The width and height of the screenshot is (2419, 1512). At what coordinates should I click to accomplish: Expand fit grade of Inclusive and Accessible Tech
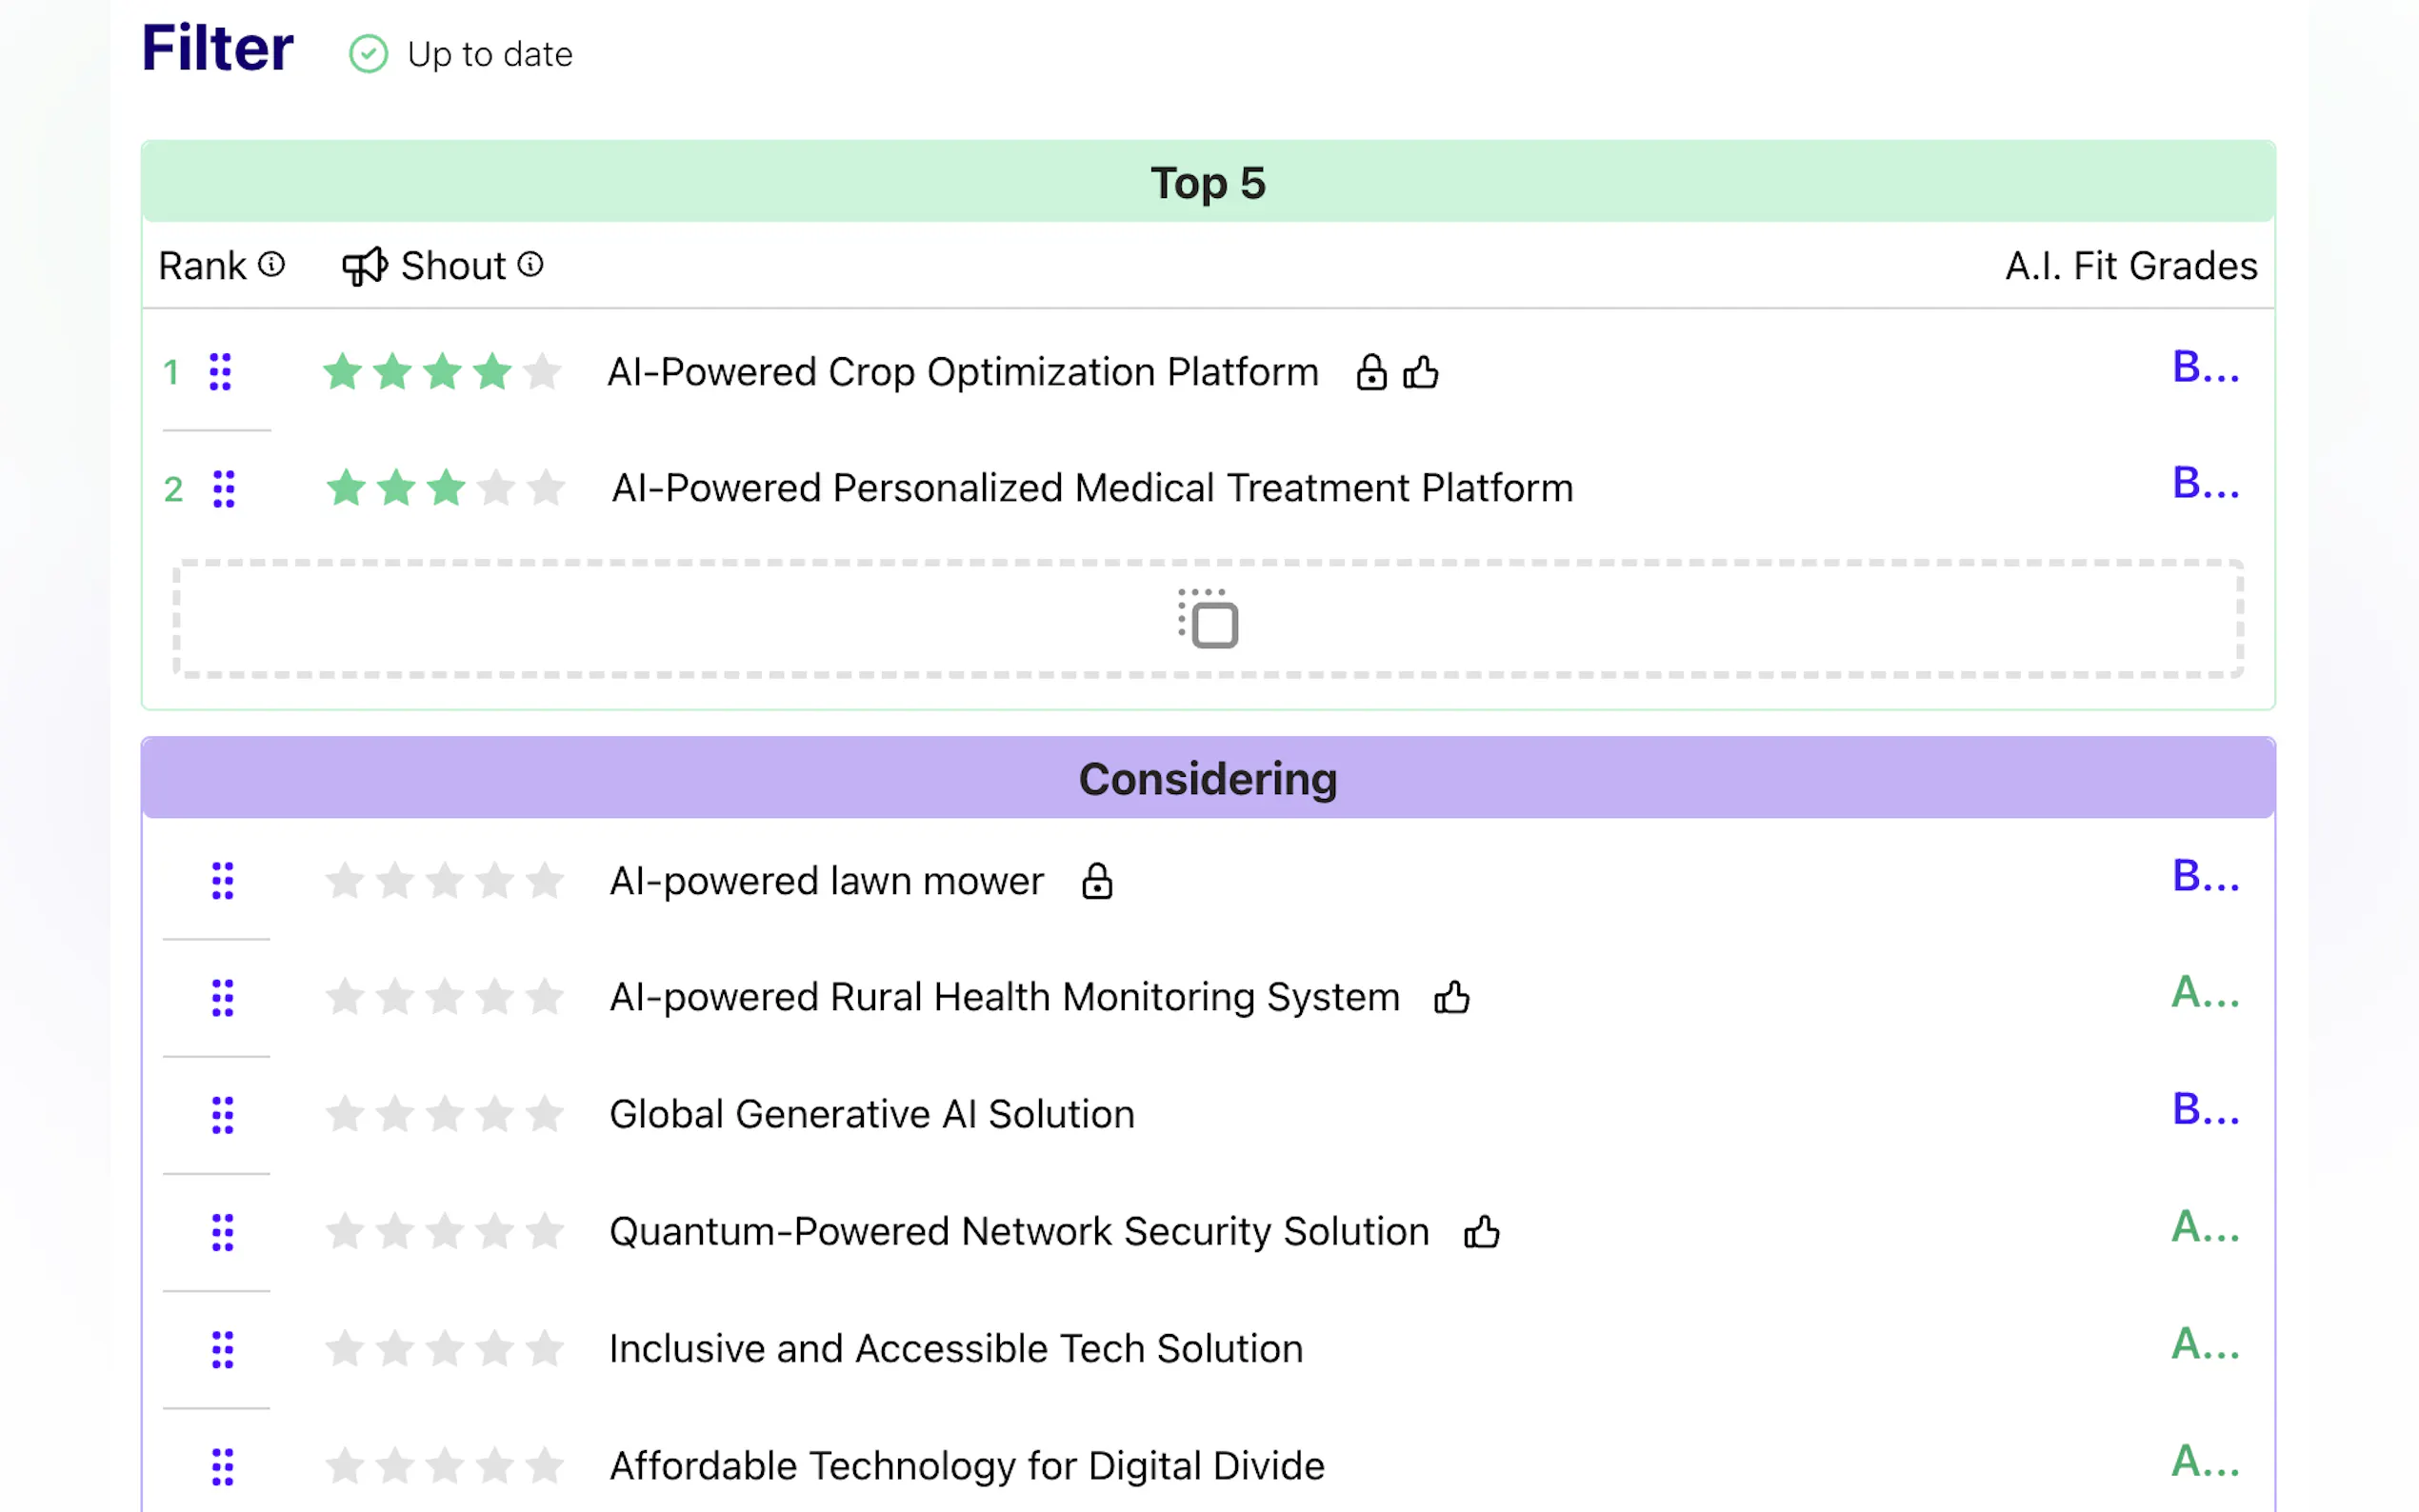coord(2204,1344)
